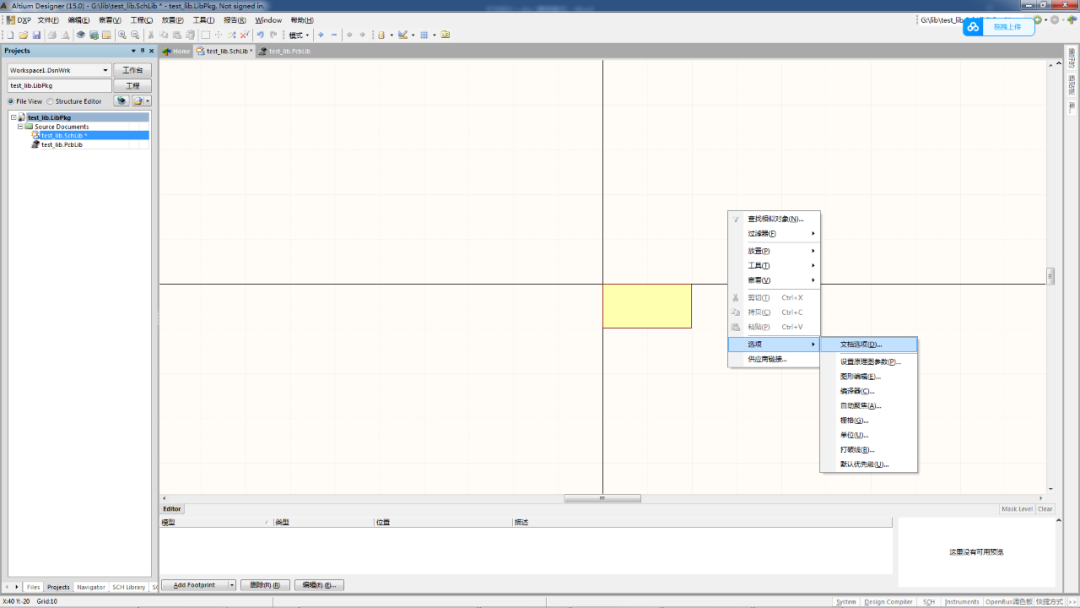Choose 单位(U)... in the submenu
The width and height of the screenshot is (1080, 608).
click(869, 435)
